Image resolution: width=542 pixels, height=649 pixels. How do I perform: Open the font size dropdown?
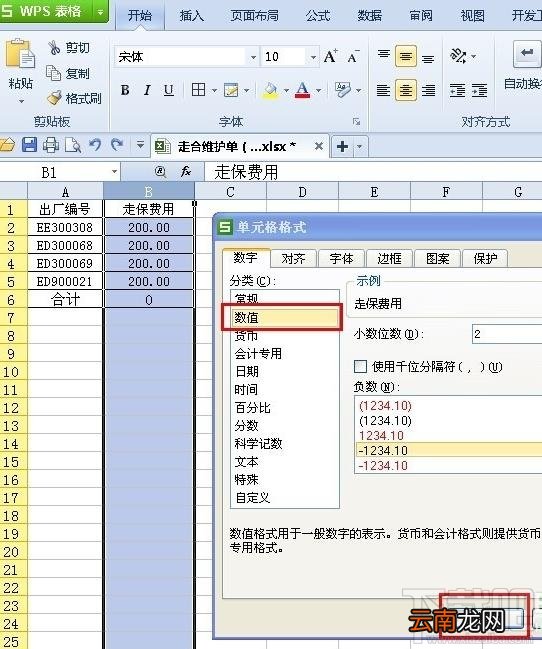coord(313,57)
